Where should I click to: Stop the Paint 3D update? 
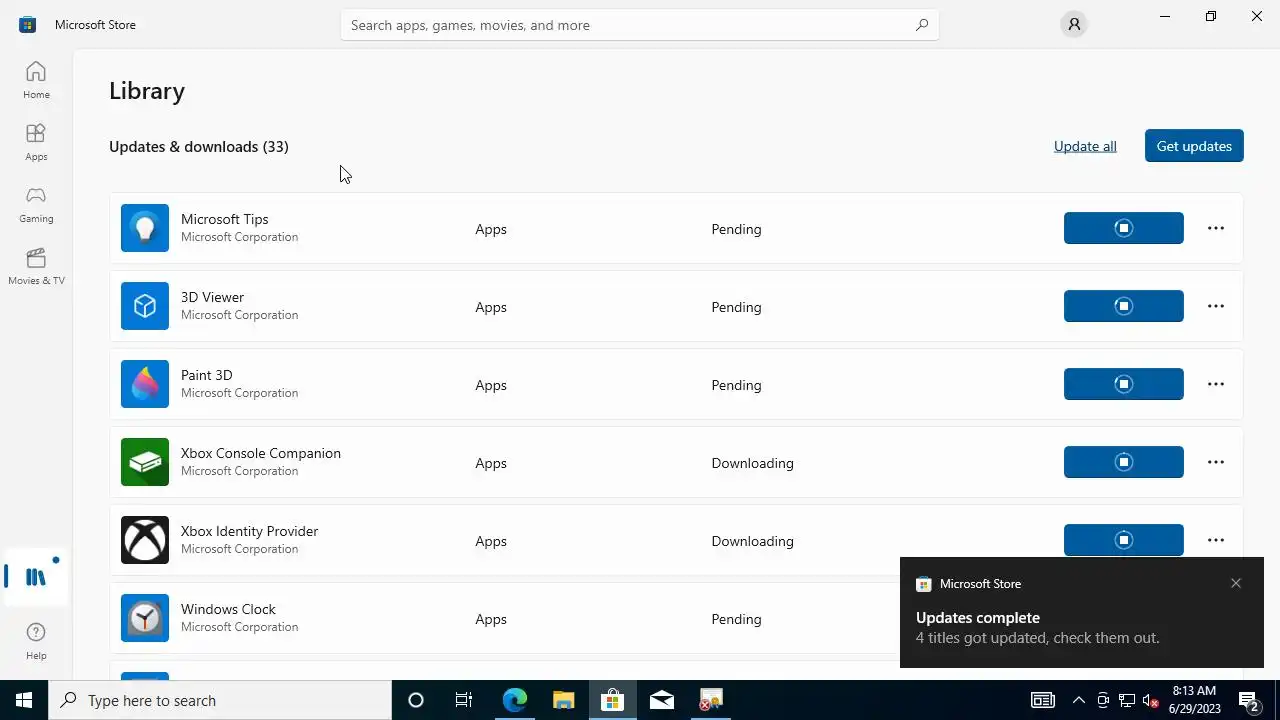point(1124,384)
